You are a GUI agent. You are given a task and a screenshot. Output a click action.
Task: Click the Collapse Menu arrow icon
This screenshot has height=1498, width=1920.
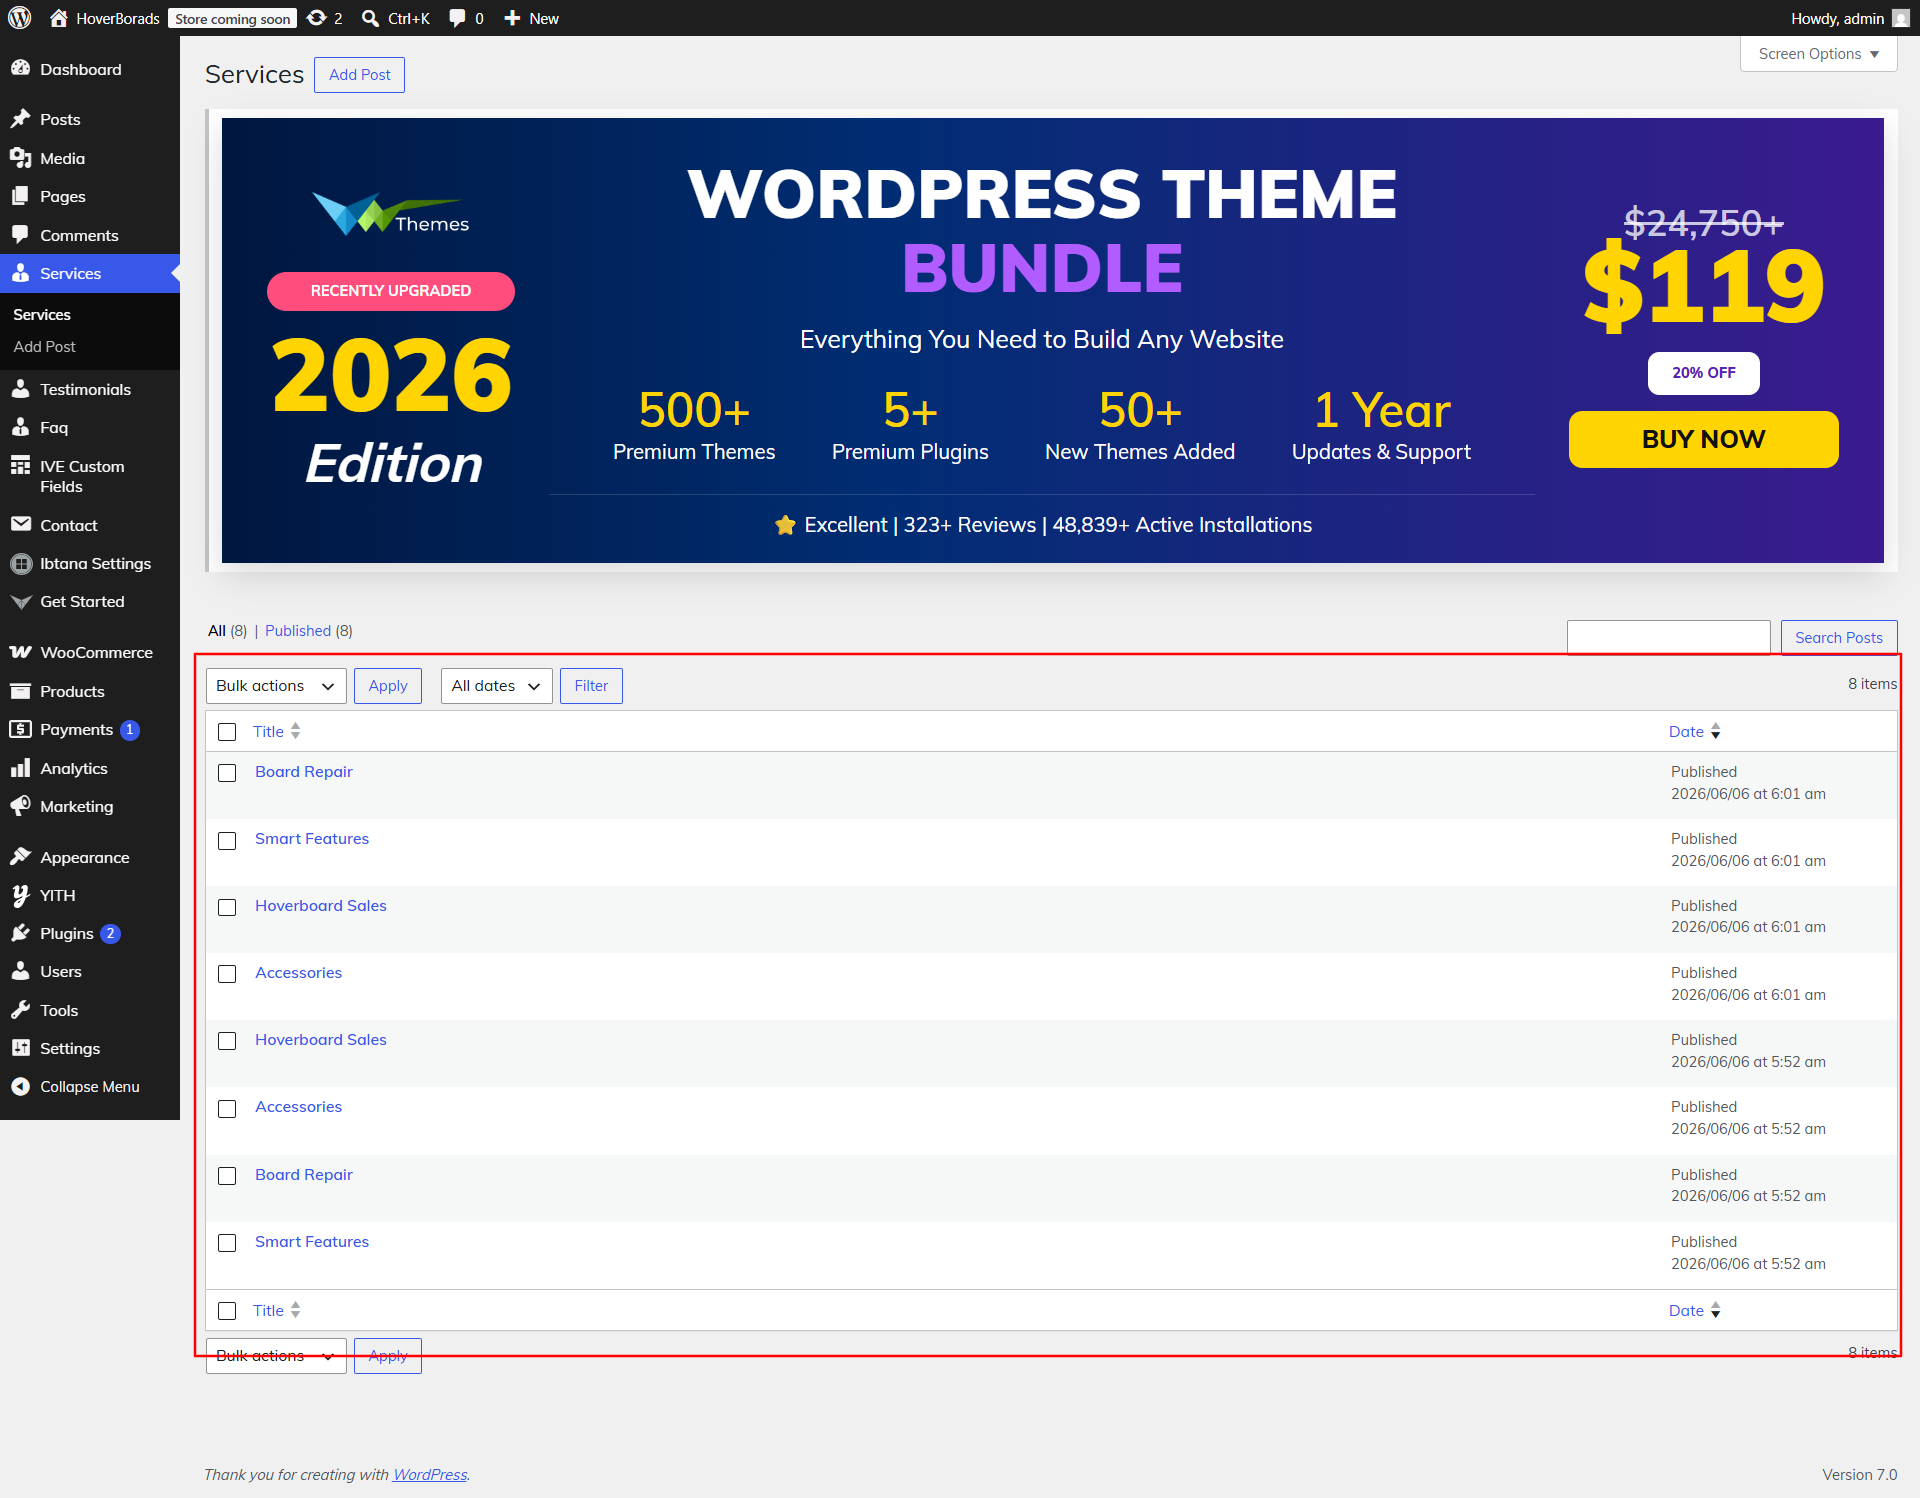(x=20, y=1086)
